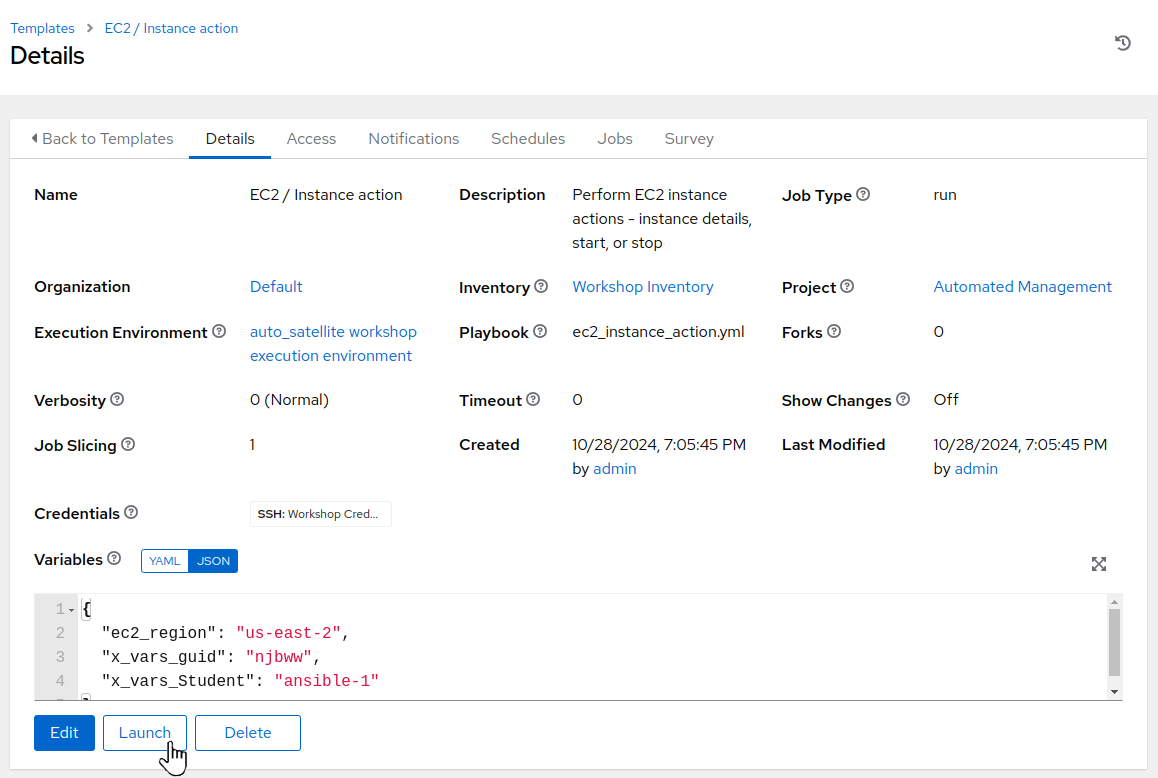Collapse the JSON fold arrow at line 1
Viewport: 1158px width, 778px height.
point(72,610)
